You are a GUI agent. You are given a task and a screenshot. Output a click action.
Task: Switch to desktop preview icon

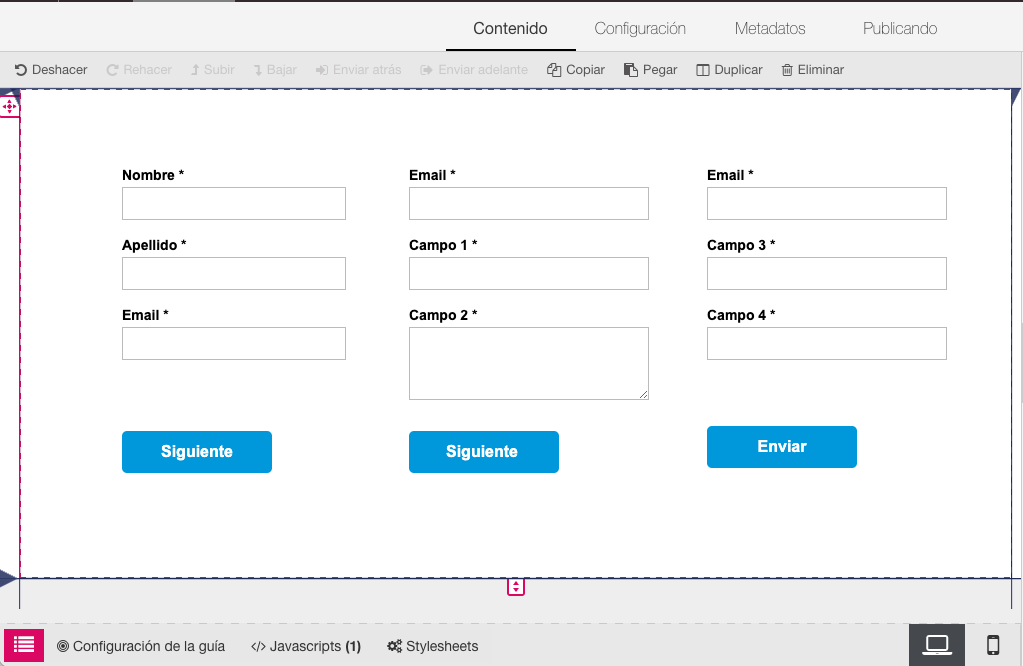pyautogui.click(x=936, y=645)
